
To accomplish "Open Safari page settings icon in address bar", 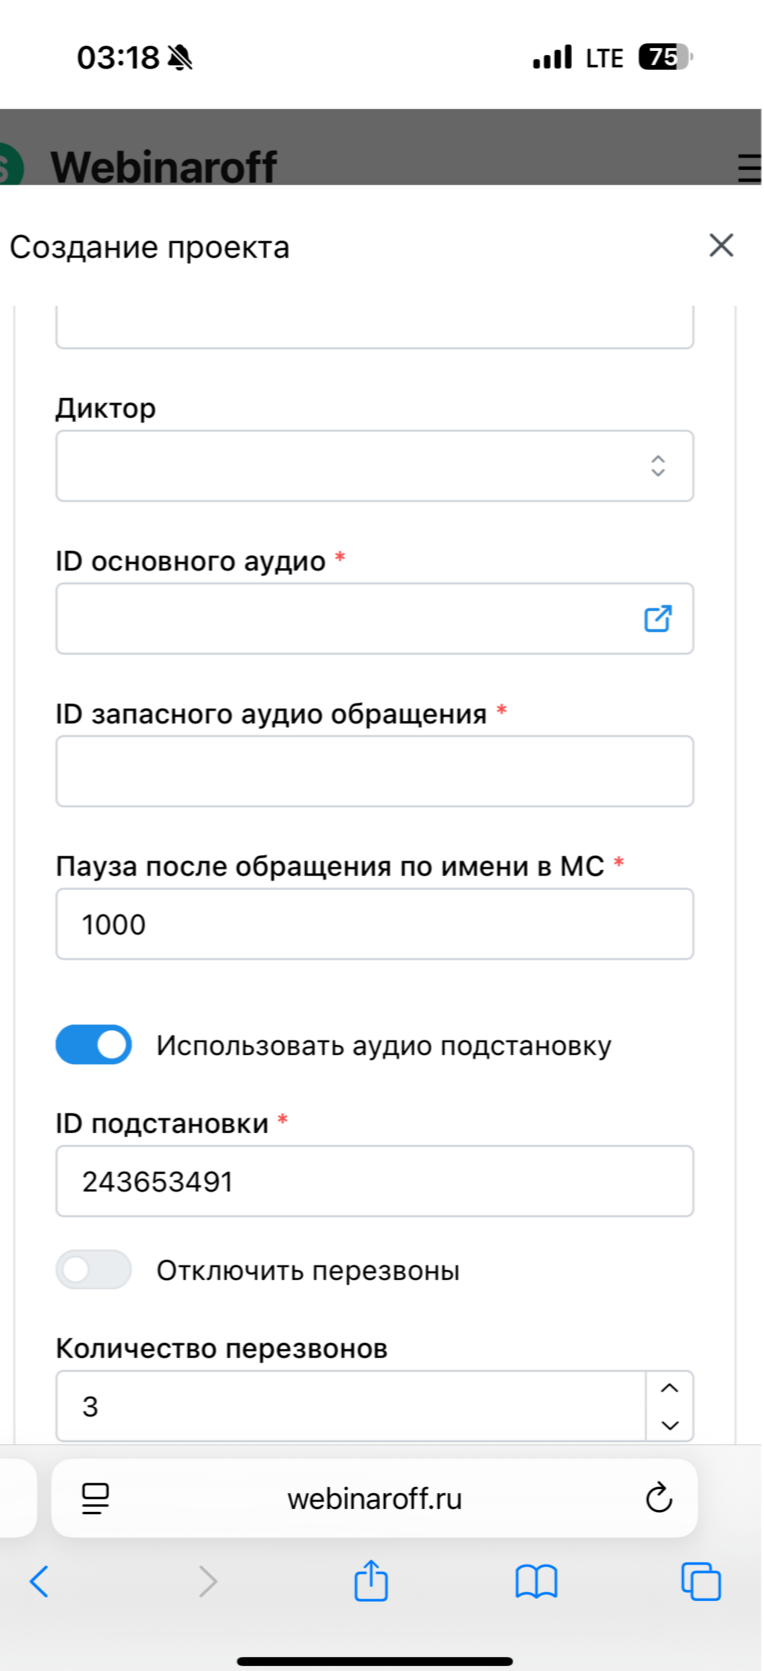I will [96, 1498].
